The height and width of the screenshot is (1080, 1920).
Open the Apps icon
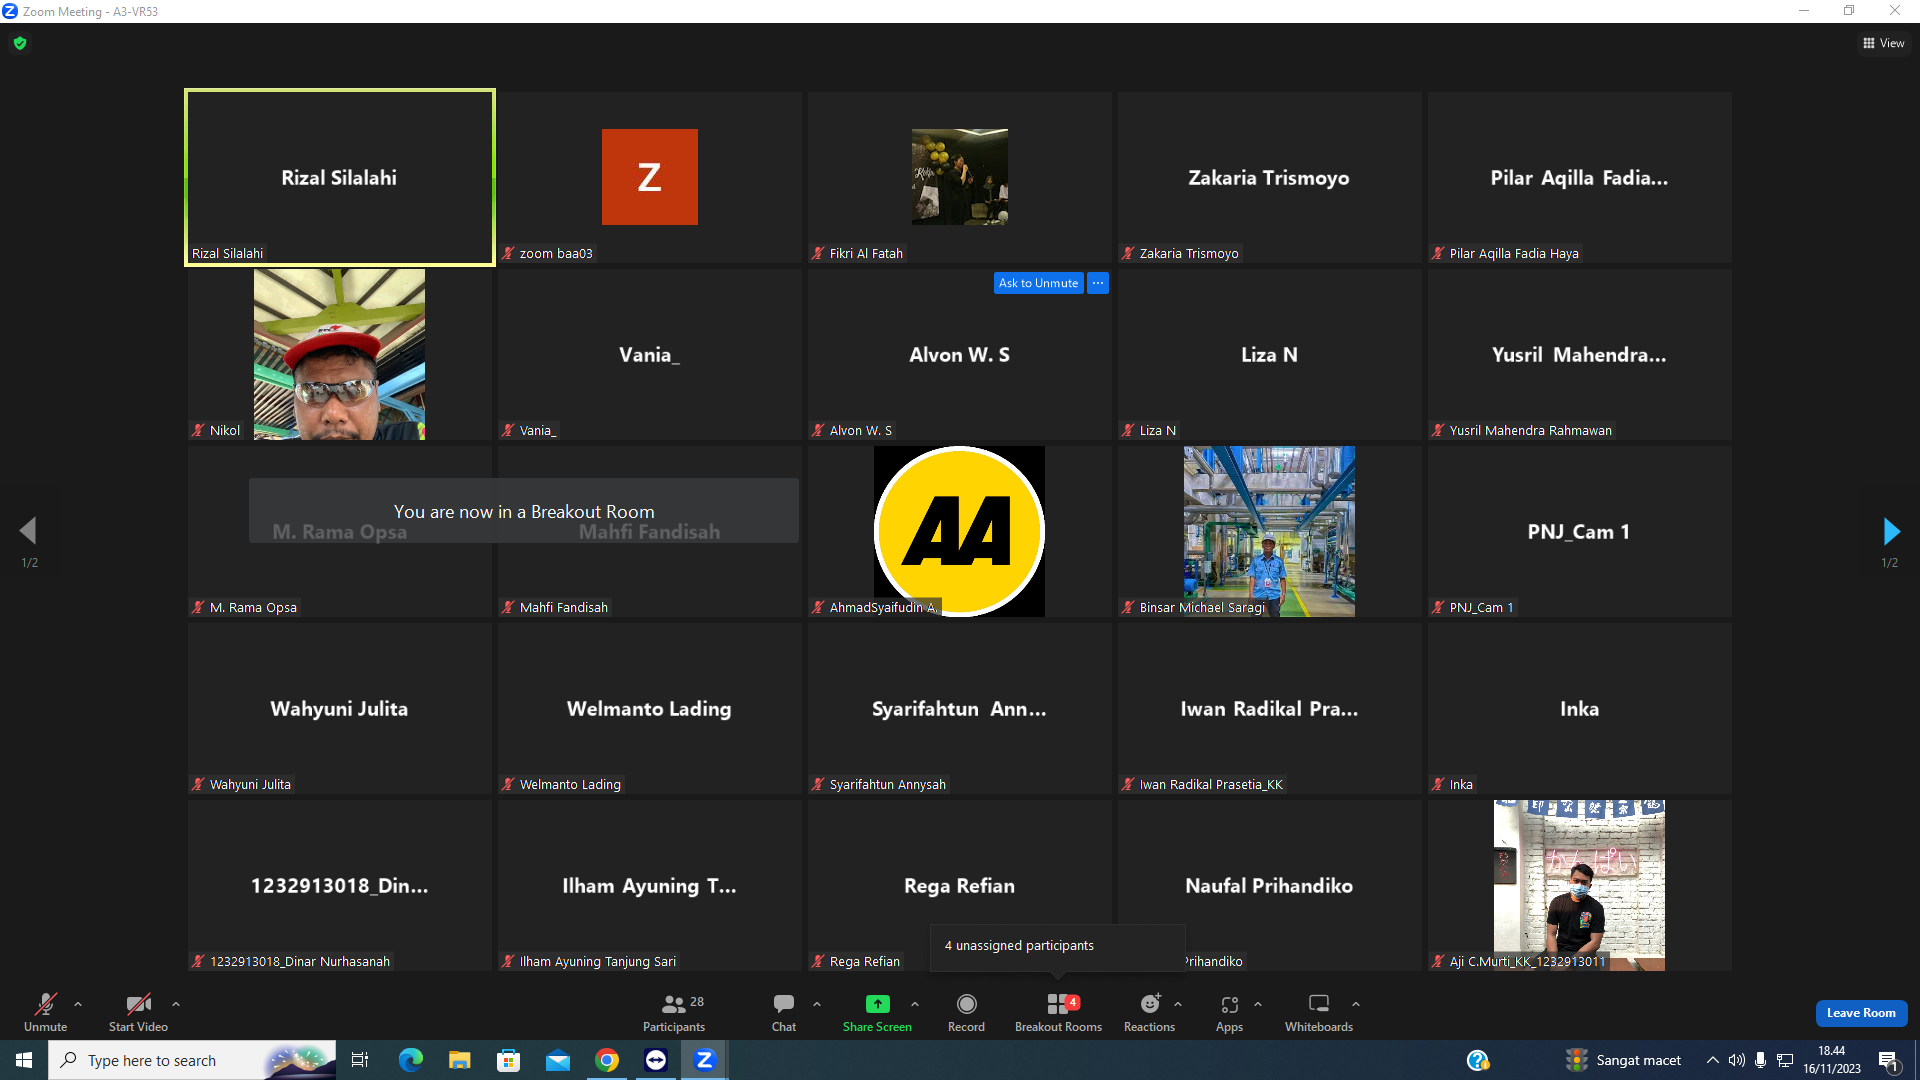(1230, 1004)
